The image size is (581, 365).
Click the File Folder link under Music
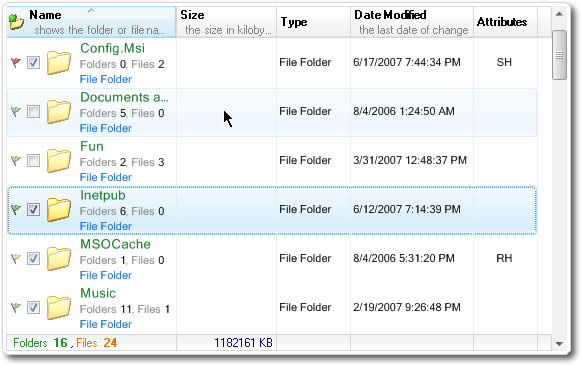point(106,324)
